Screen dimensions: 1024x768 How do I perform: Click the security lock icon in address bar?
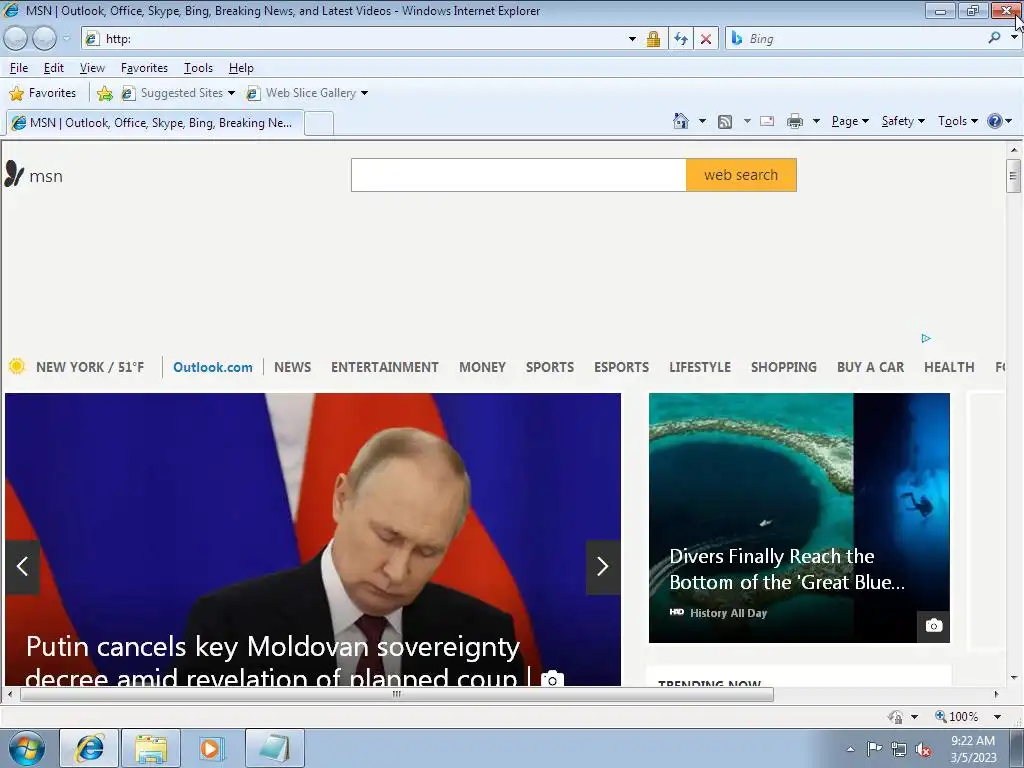click(653, 39)
